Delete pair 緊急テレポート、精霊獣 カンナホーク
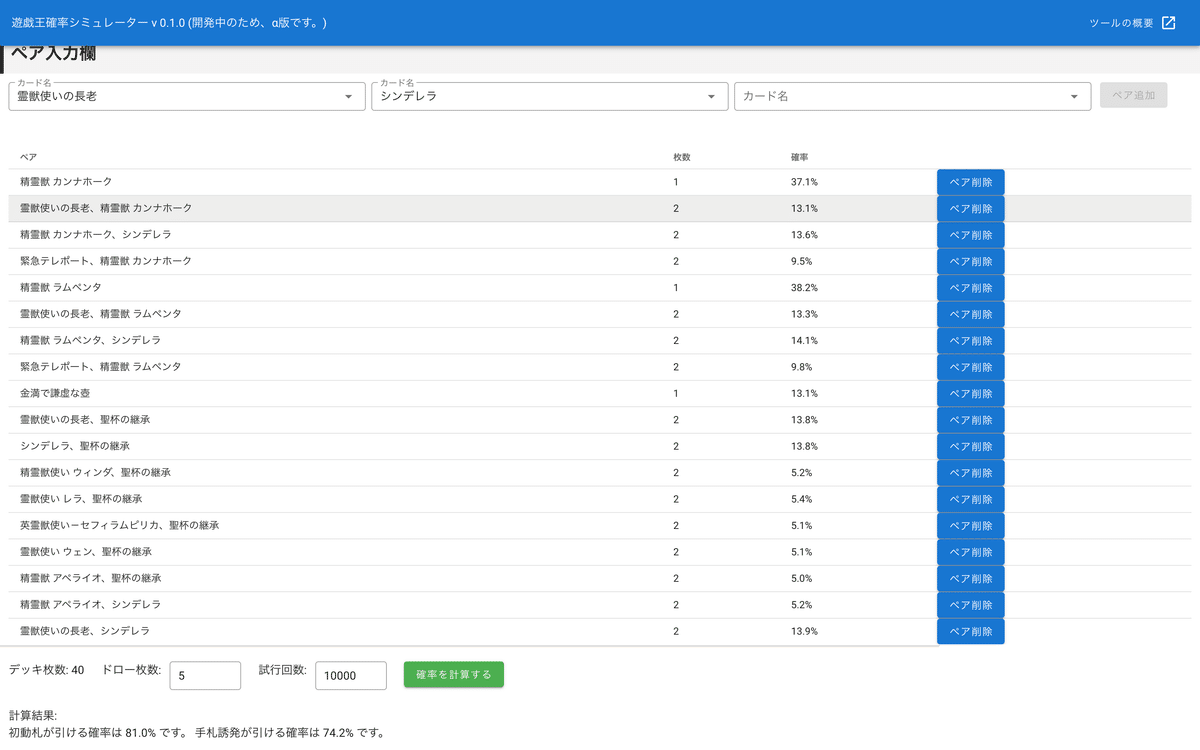 pyautogui.click(x=970, y=261)
